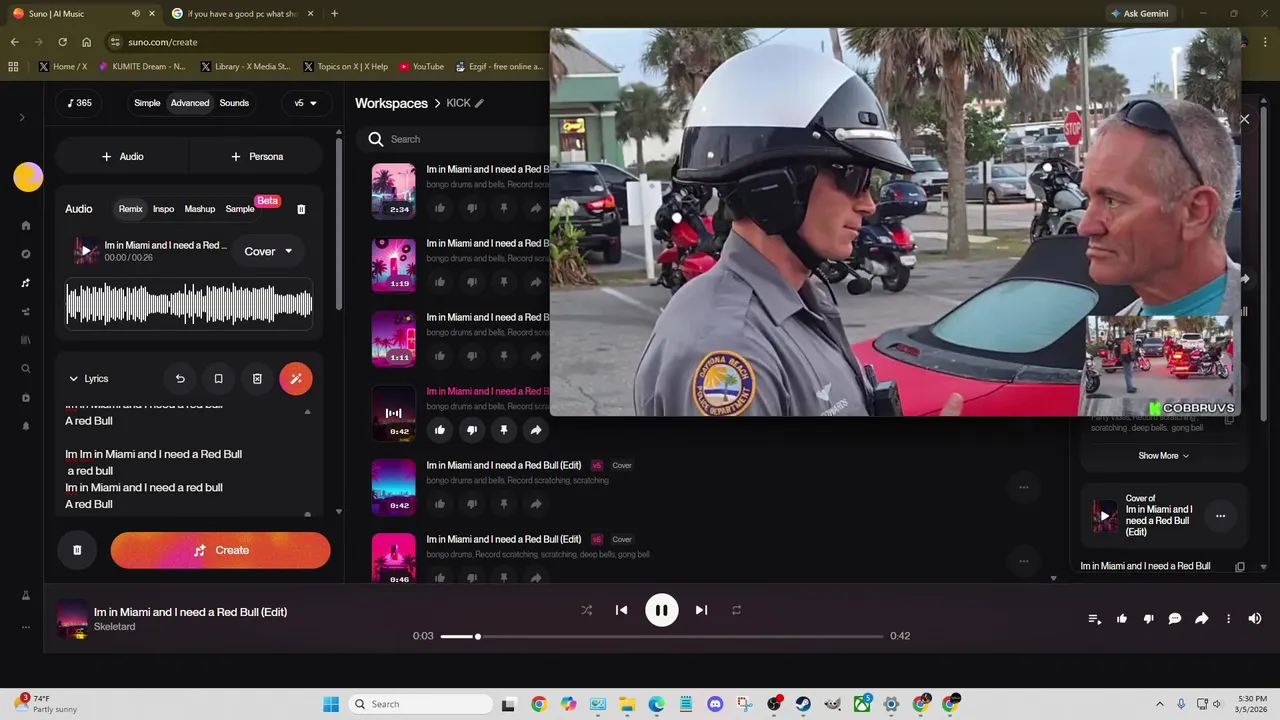Select the Mashup audio tab
The image size is (1280, 720).
[x=200, y=209]
